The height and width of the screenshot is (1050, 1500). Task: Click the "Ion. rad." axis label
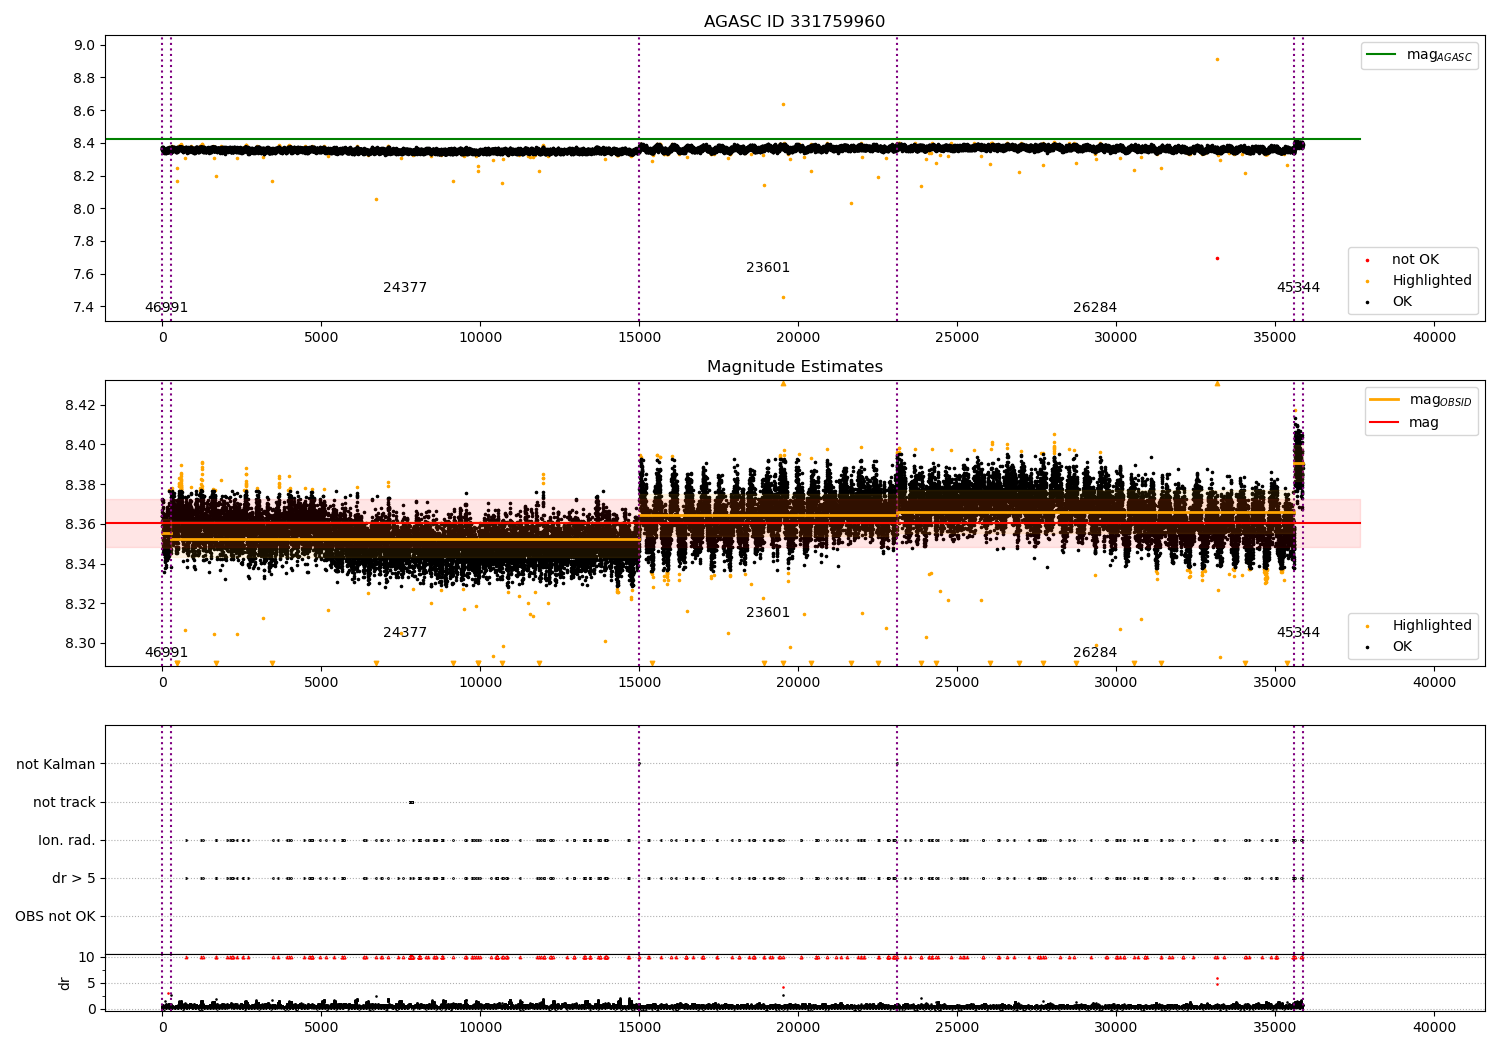click(x=67, y=841)
